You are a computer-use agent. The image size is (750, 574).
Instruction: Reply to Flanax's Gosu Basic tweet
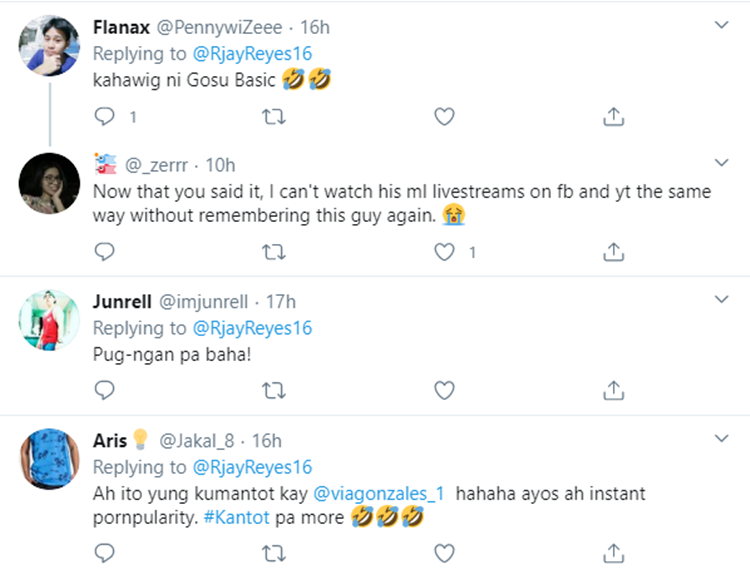pyautogui.click(x=106, y=117)
